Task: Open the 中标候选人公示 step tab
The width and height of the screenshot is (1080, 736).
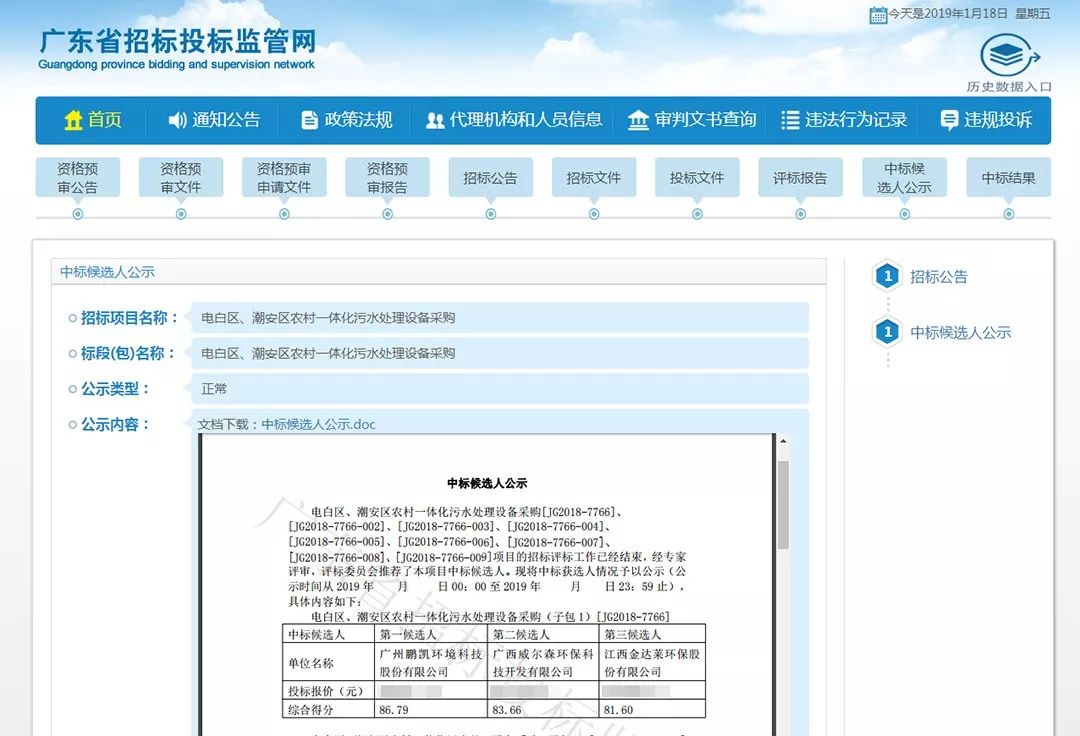Action: (904, 178)
